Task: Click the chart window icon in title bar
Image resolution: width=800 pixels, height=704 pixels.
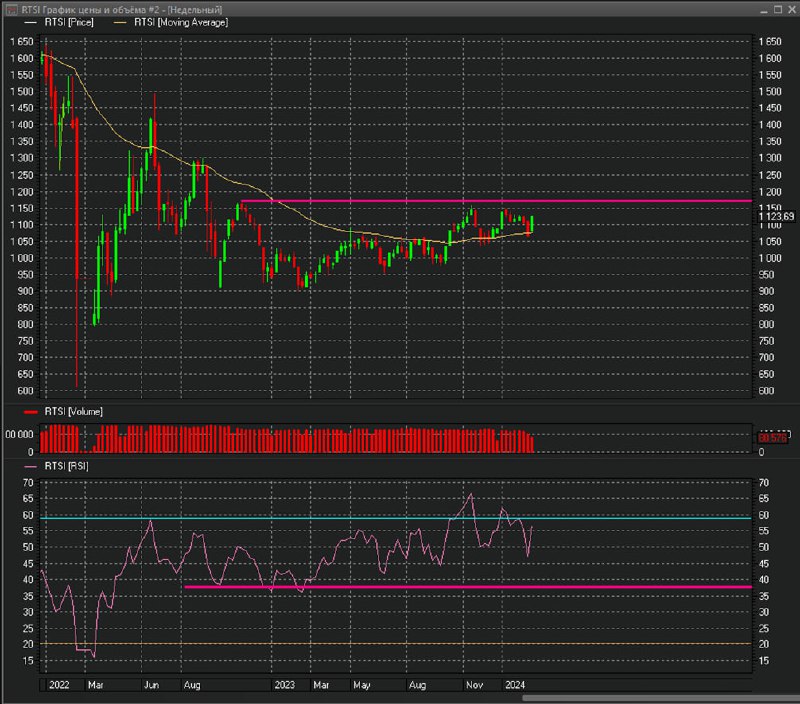Action: coord(11,10)
